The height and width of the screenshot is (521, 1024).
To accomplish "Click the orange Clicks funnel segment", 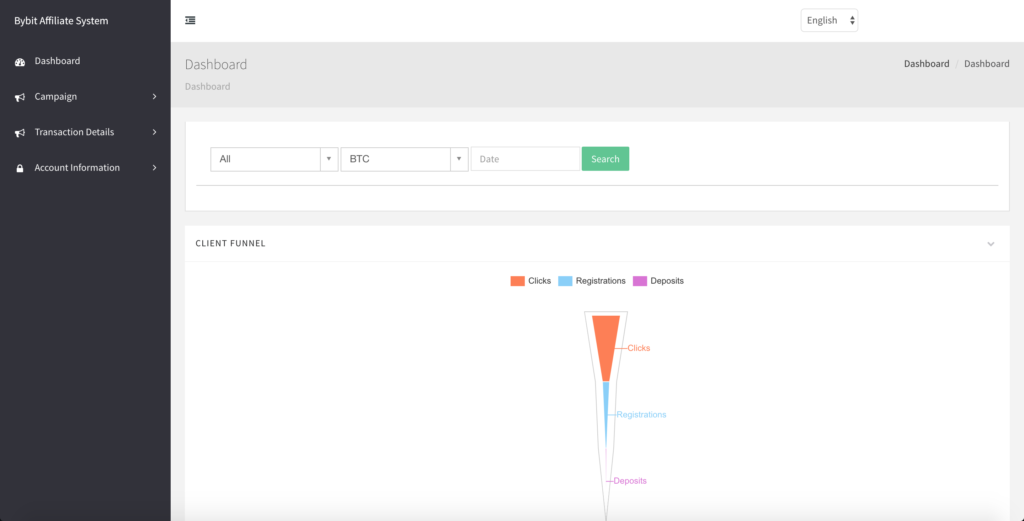I will tap(606, 346).
